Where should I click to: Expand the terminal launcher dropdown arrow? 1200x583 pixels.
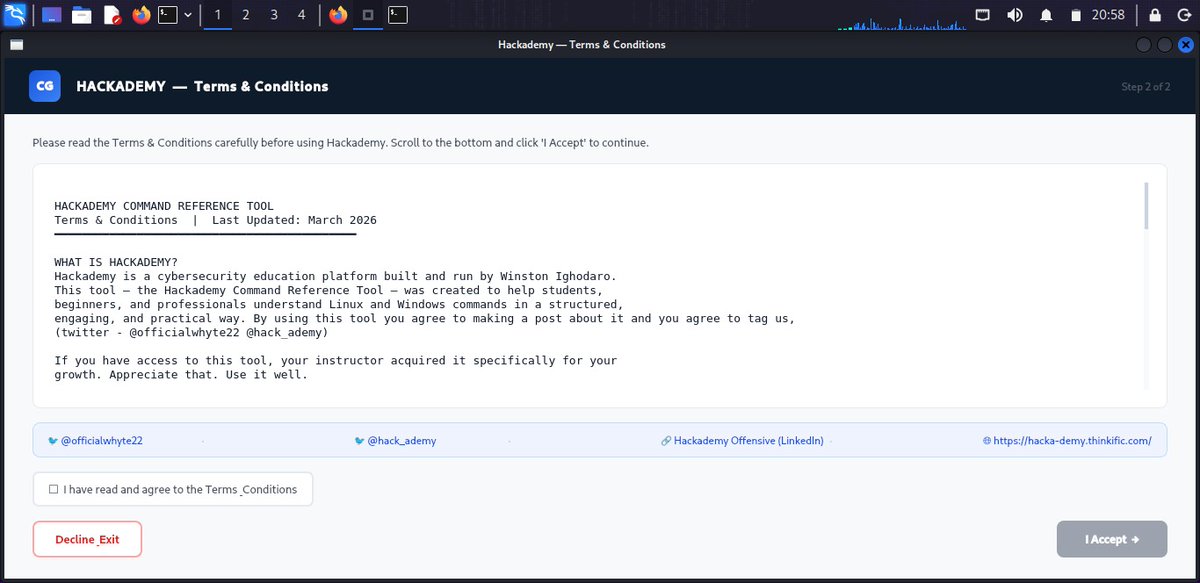click(188, 15)
